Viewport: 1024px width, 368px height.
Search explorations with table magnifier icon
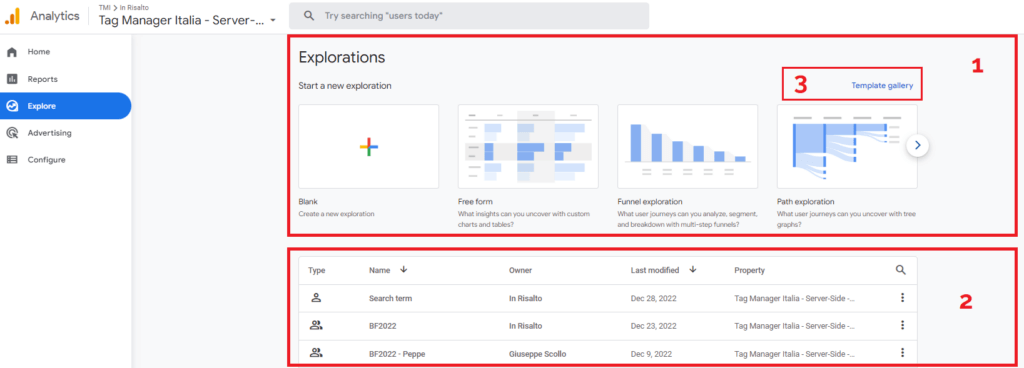point(901,269)
